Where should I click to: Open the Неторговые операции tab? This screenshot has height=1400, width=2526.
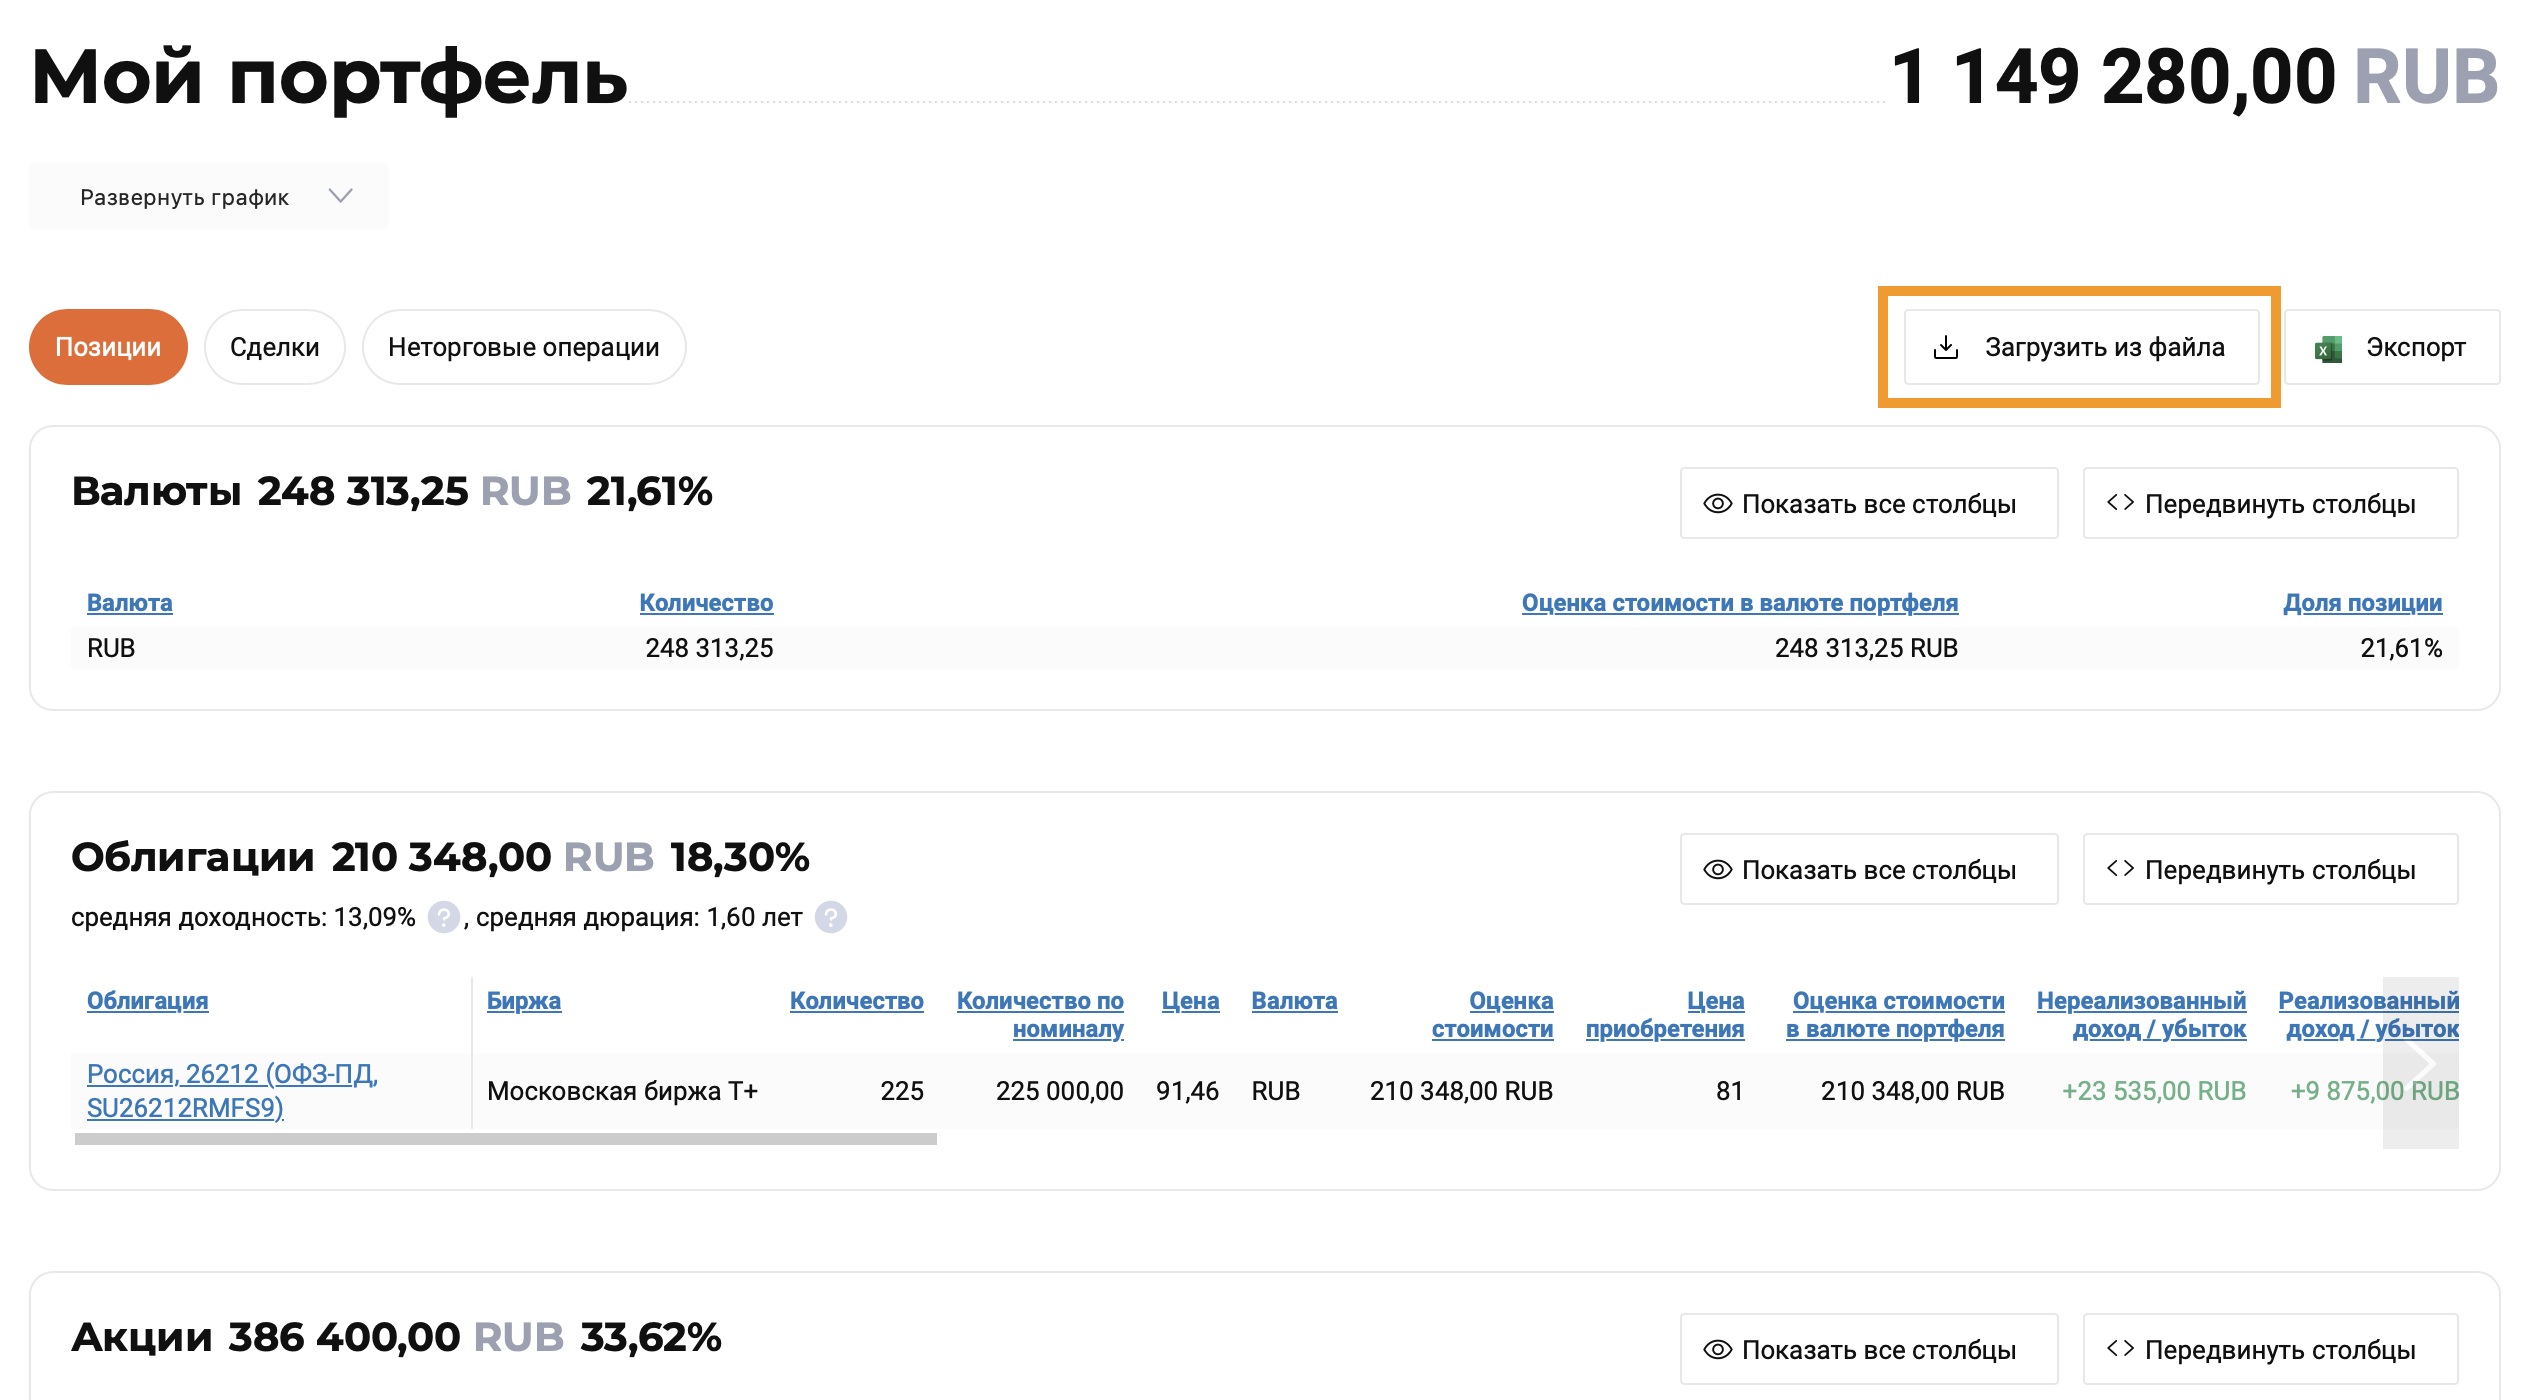pos(523,347)
